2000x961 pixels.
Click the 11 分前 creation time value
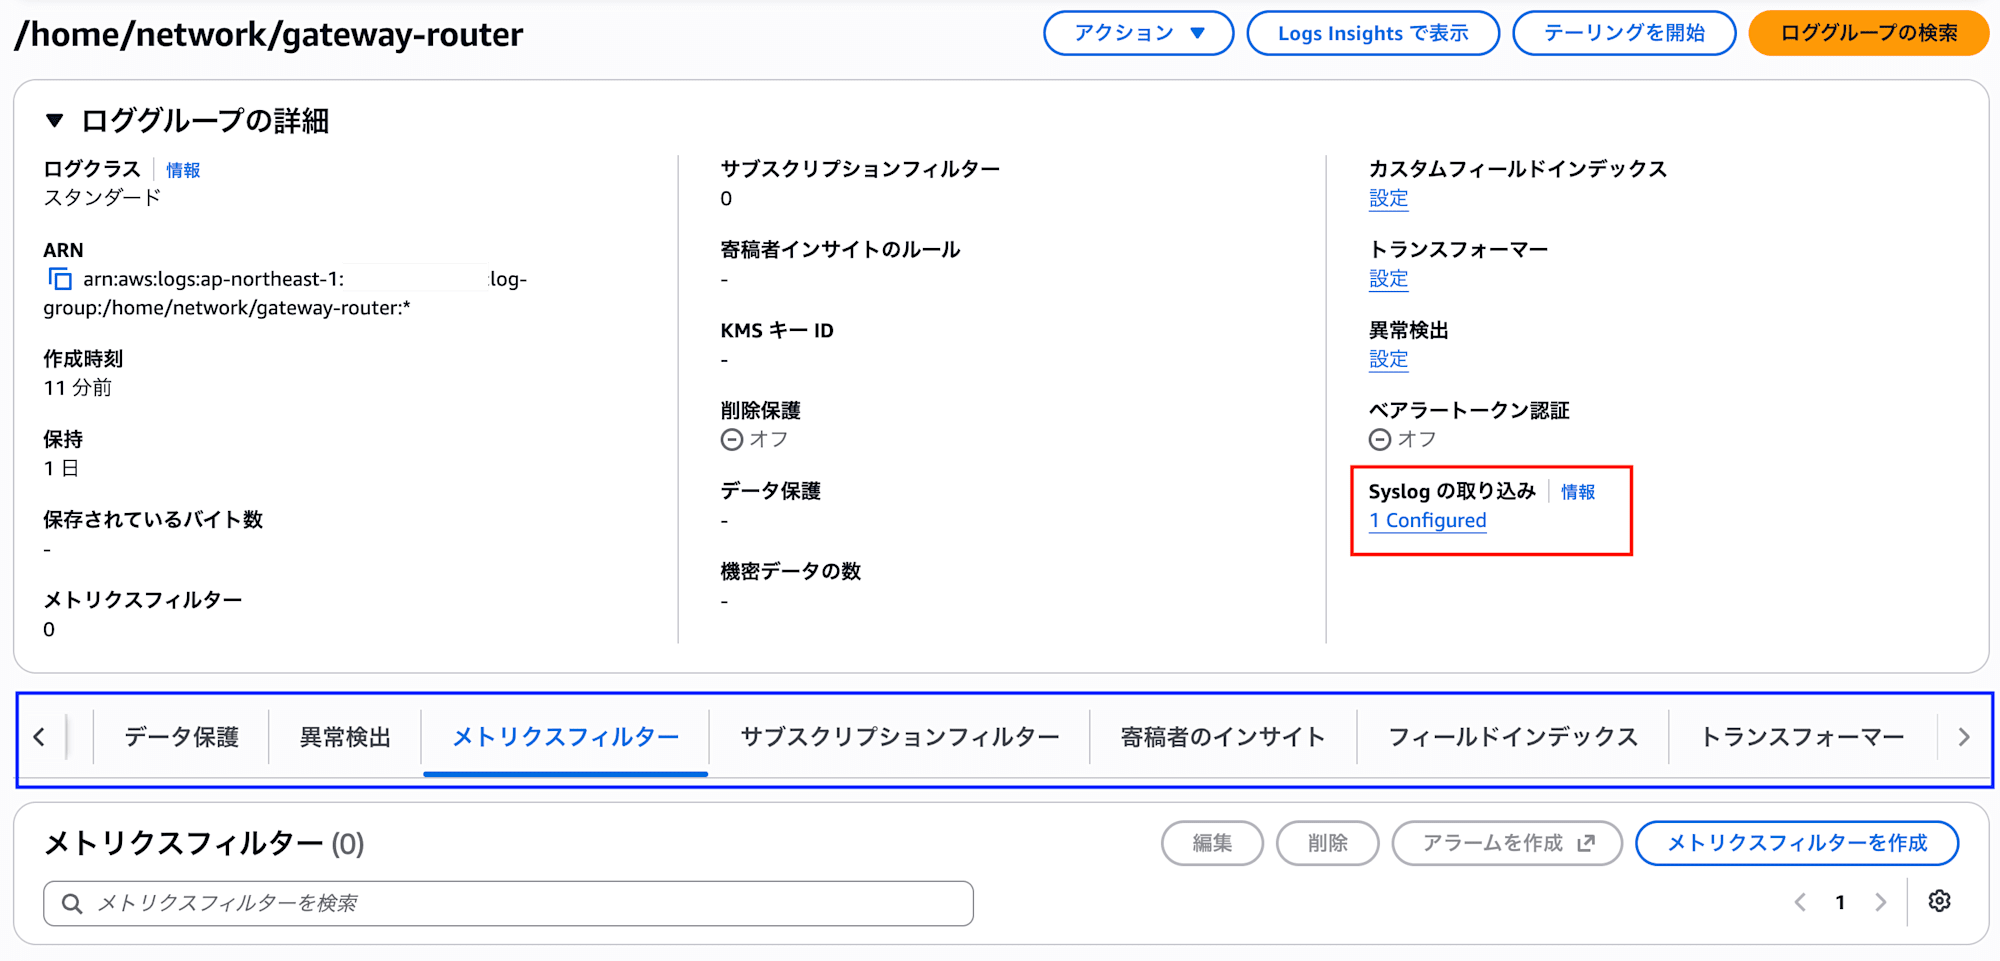coord(78,387)
